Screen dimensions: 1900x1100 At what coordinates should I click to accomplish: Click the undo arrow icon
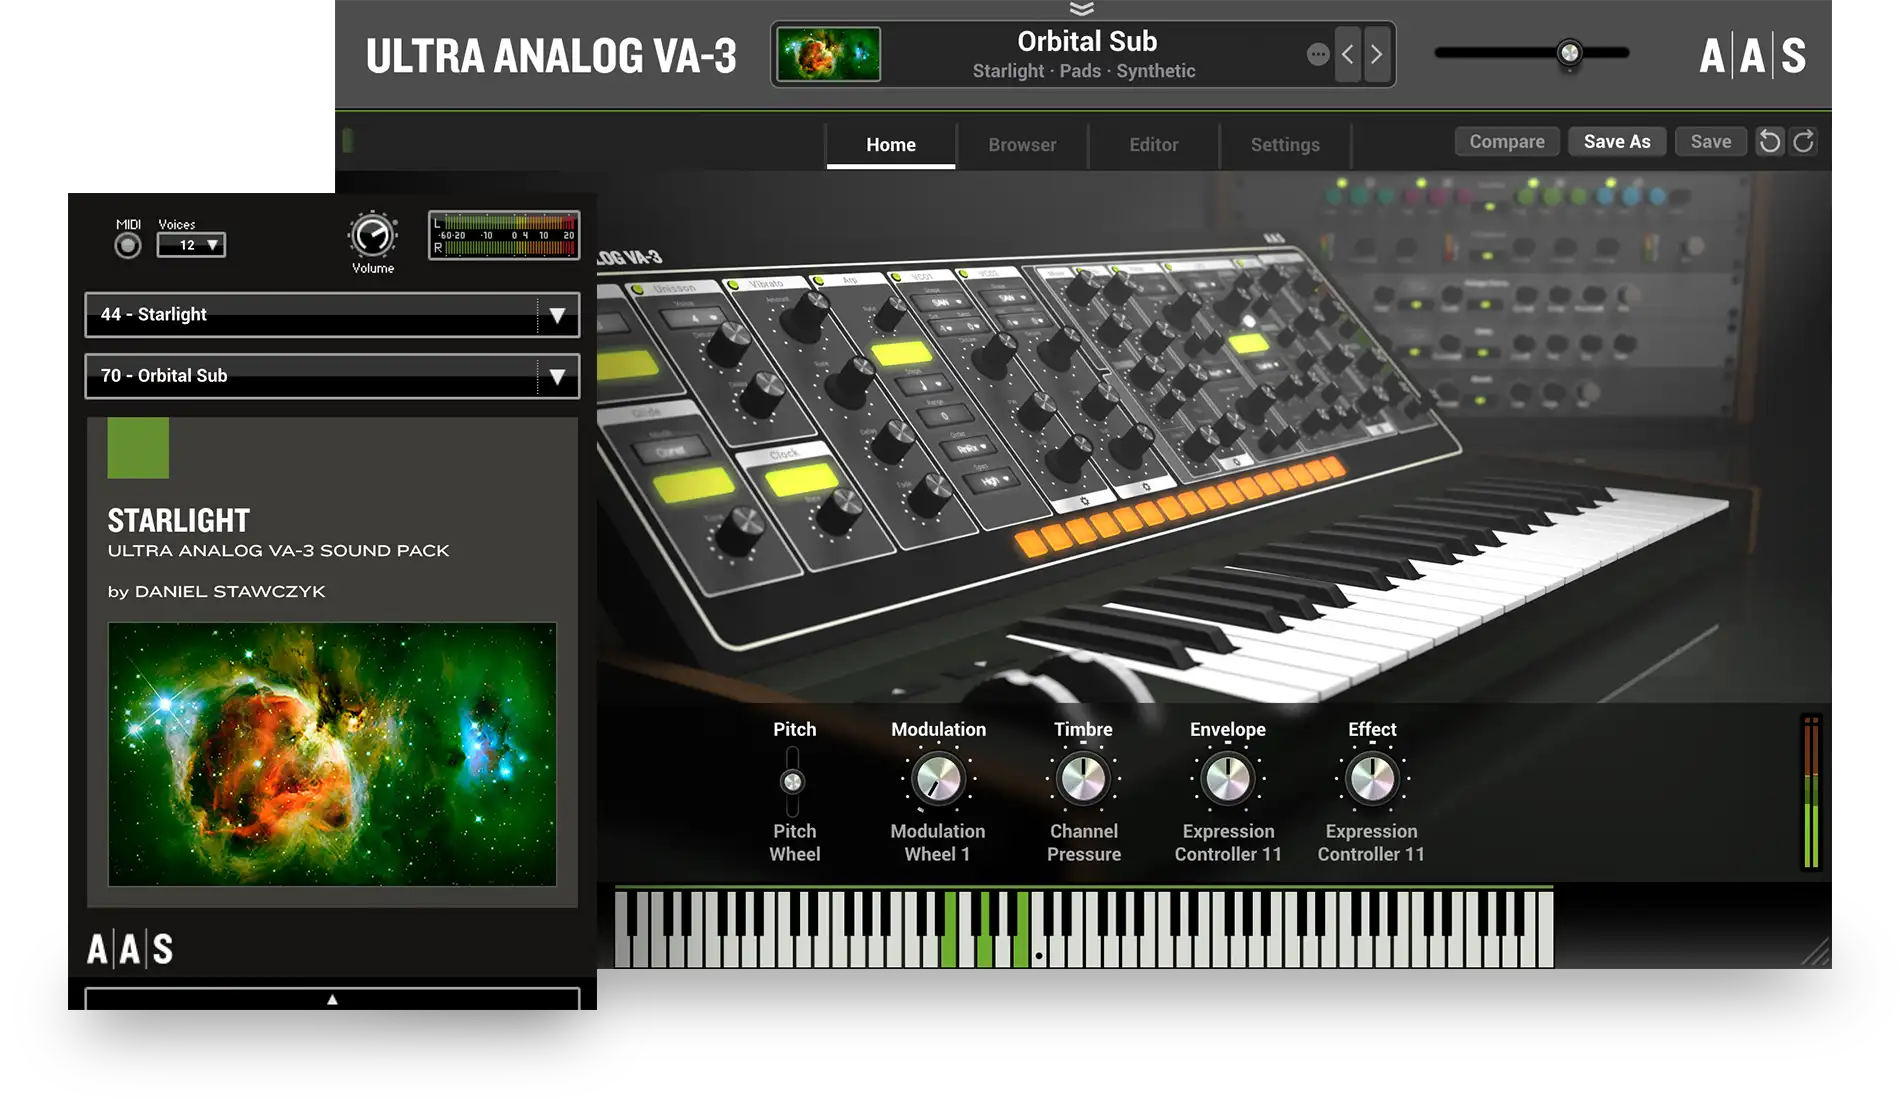click(x=1769, y=142)
